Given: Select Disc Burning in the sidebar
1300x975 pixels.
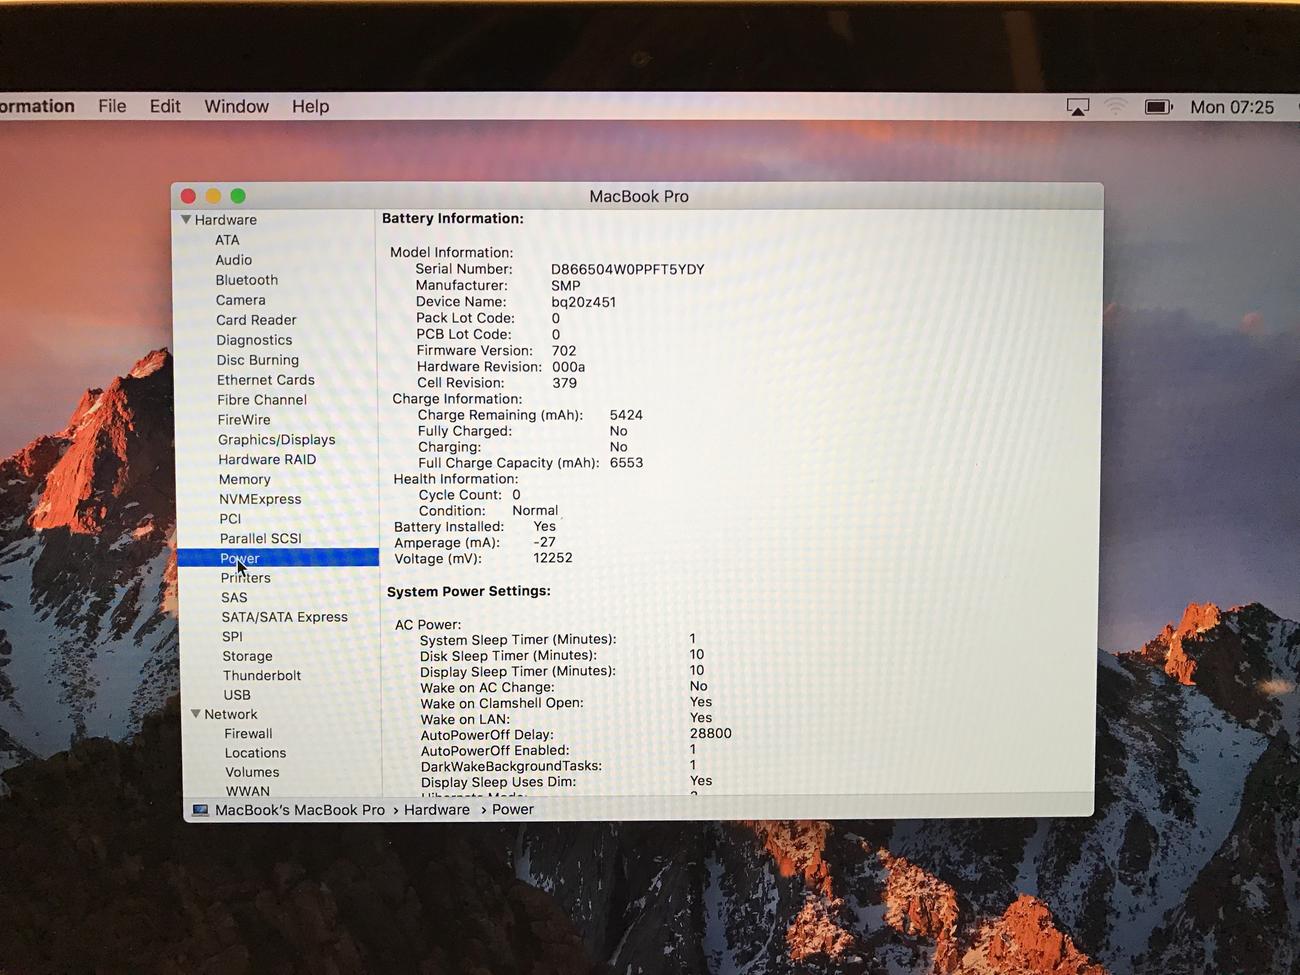Looking at the screenshot, I should point(257,360).
